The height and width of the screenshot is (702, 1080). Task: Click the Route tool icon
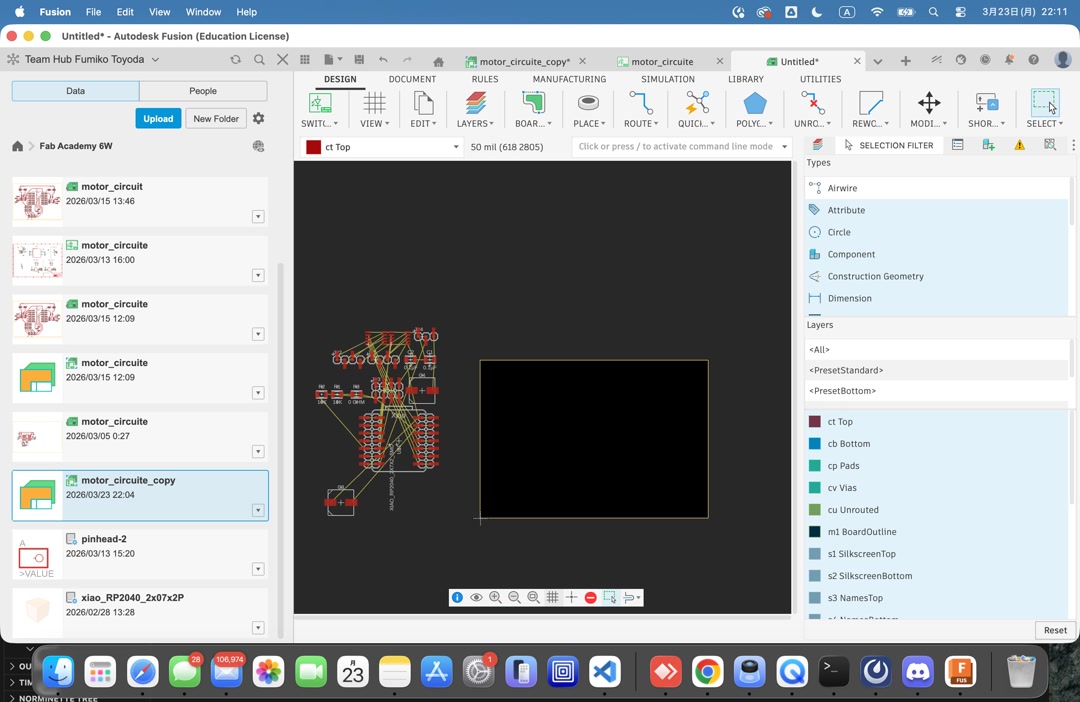(x=641, y=103)
